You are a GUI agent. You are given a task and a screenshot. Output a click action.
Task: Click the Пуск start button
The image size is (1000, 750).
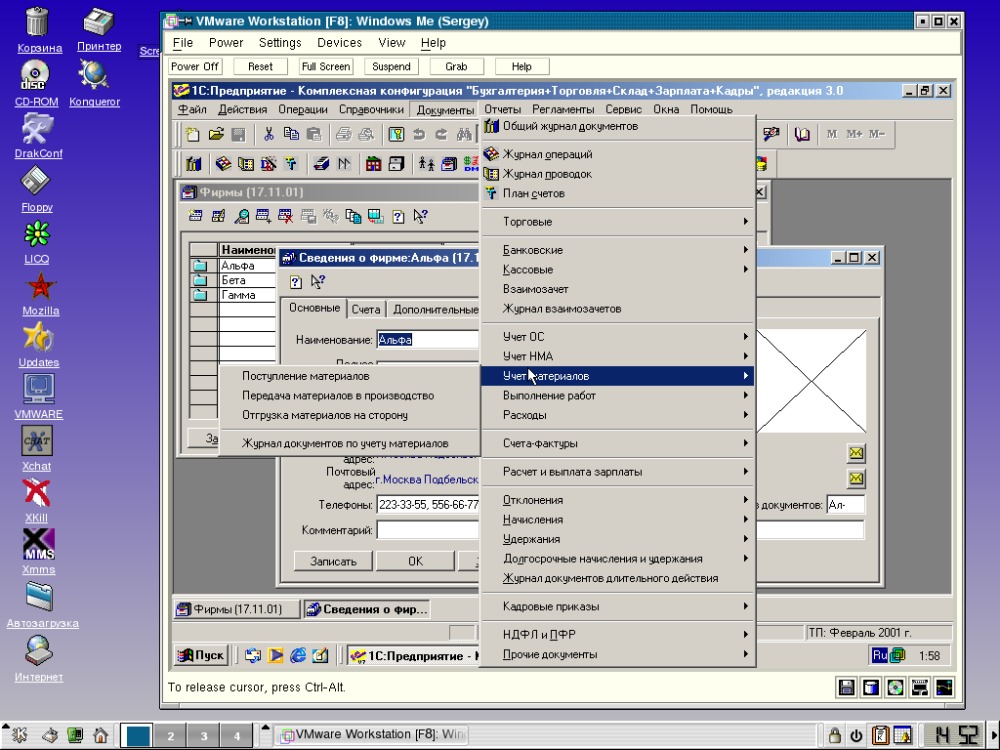(201, 655)
